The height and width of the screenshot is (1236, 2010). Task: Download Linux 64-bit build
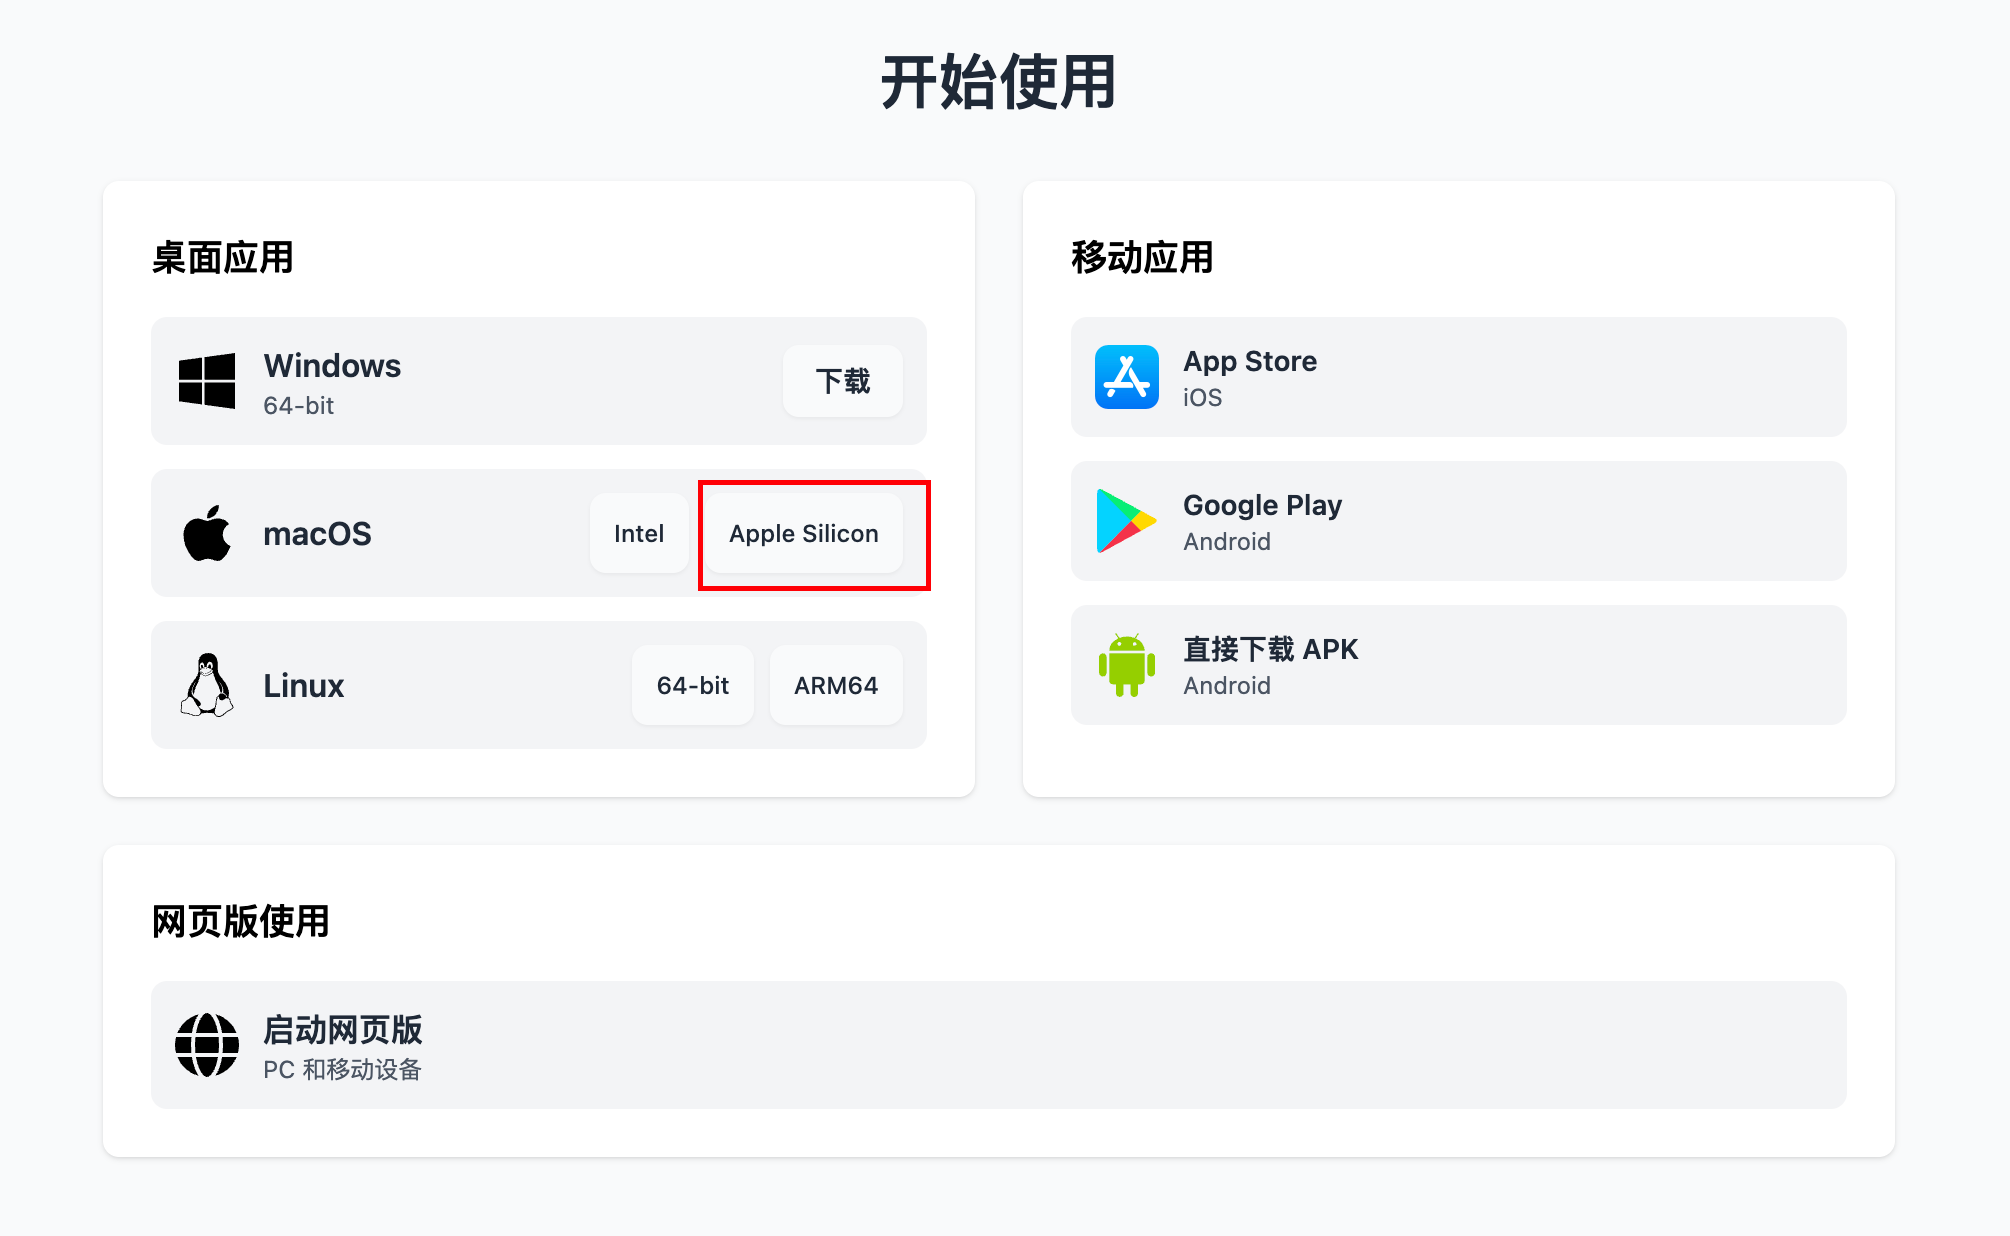pyautogui.click(x=692, y=685)
